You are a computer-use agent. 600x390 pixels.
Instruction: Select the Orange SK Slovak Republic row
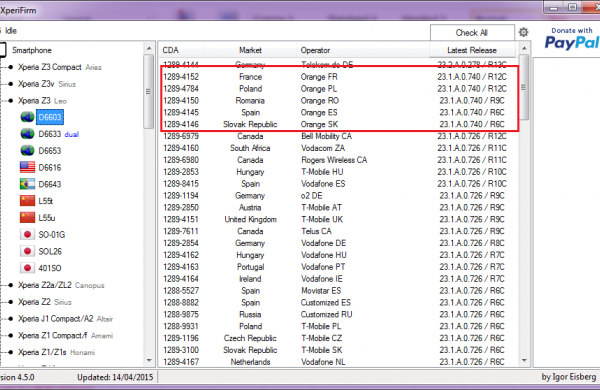click(339, 124)
